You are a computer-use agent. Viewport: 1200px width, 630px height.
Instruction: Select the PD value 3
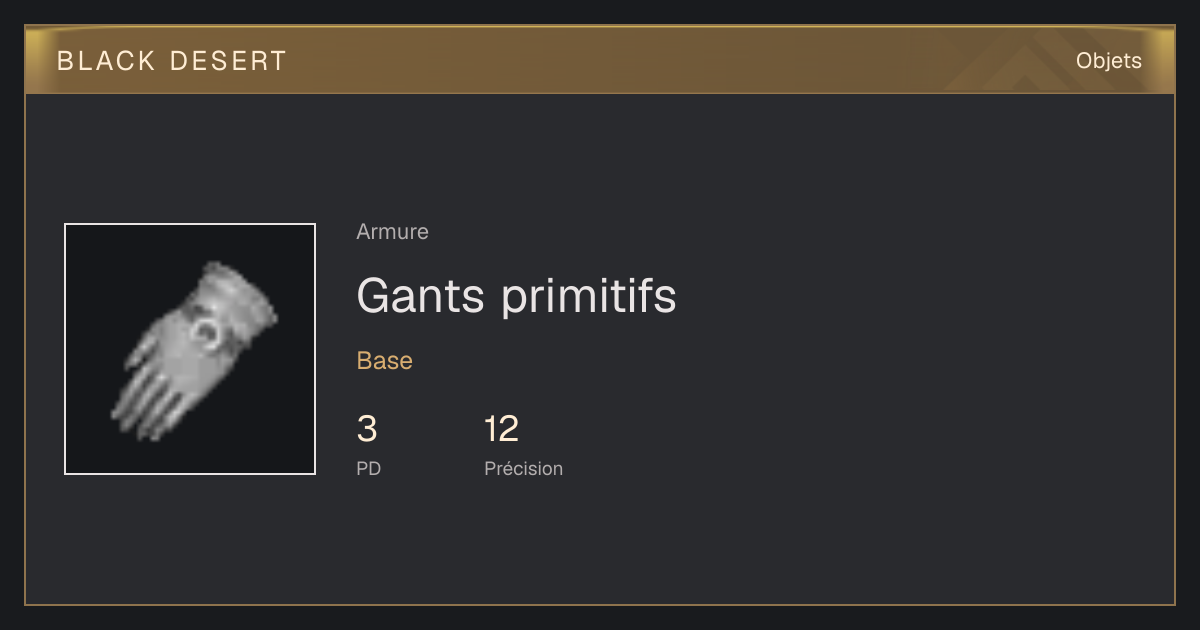click(367, 429)
